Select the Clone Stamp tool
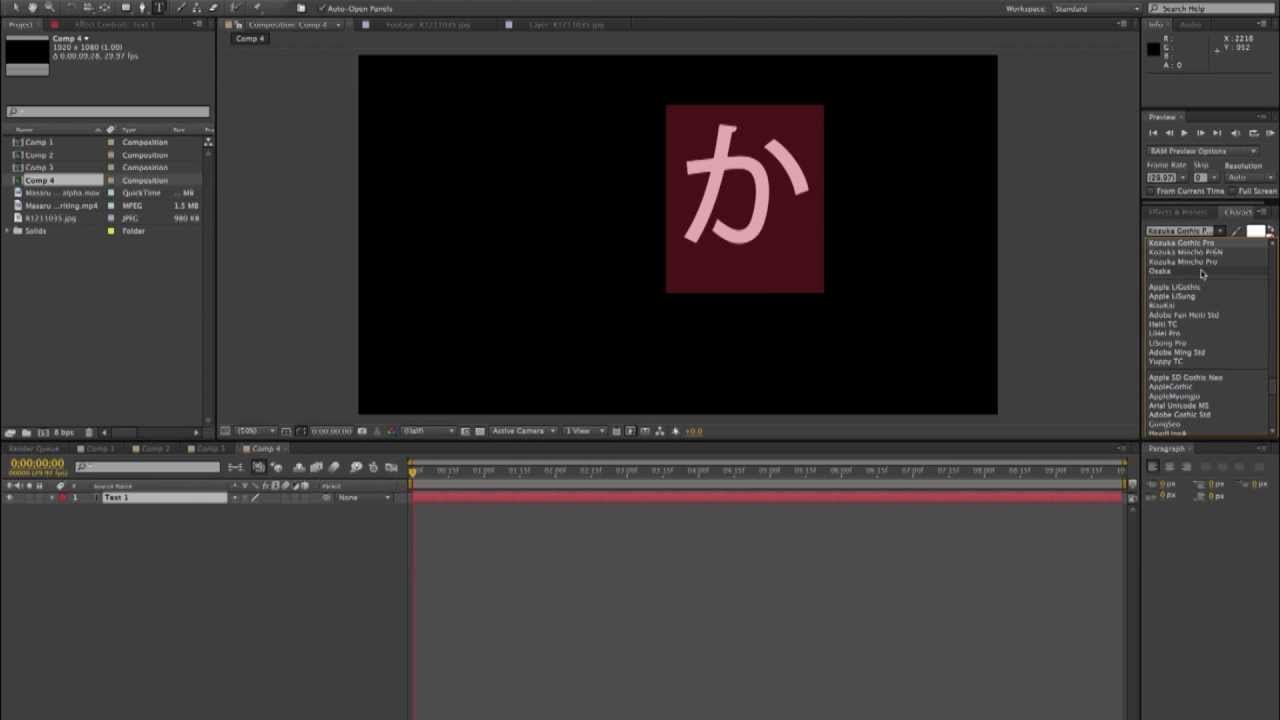 (196, 8)
